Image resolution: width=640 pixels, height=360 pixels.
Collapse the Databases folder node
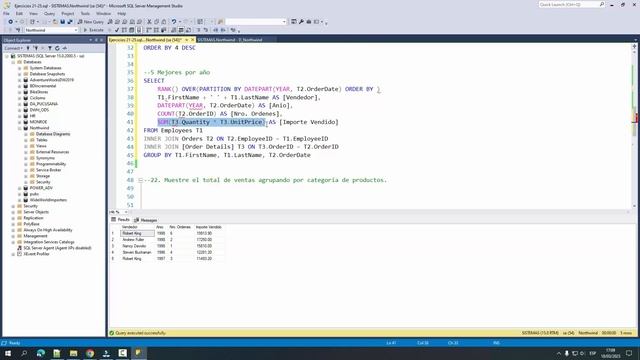pos(13,62)
